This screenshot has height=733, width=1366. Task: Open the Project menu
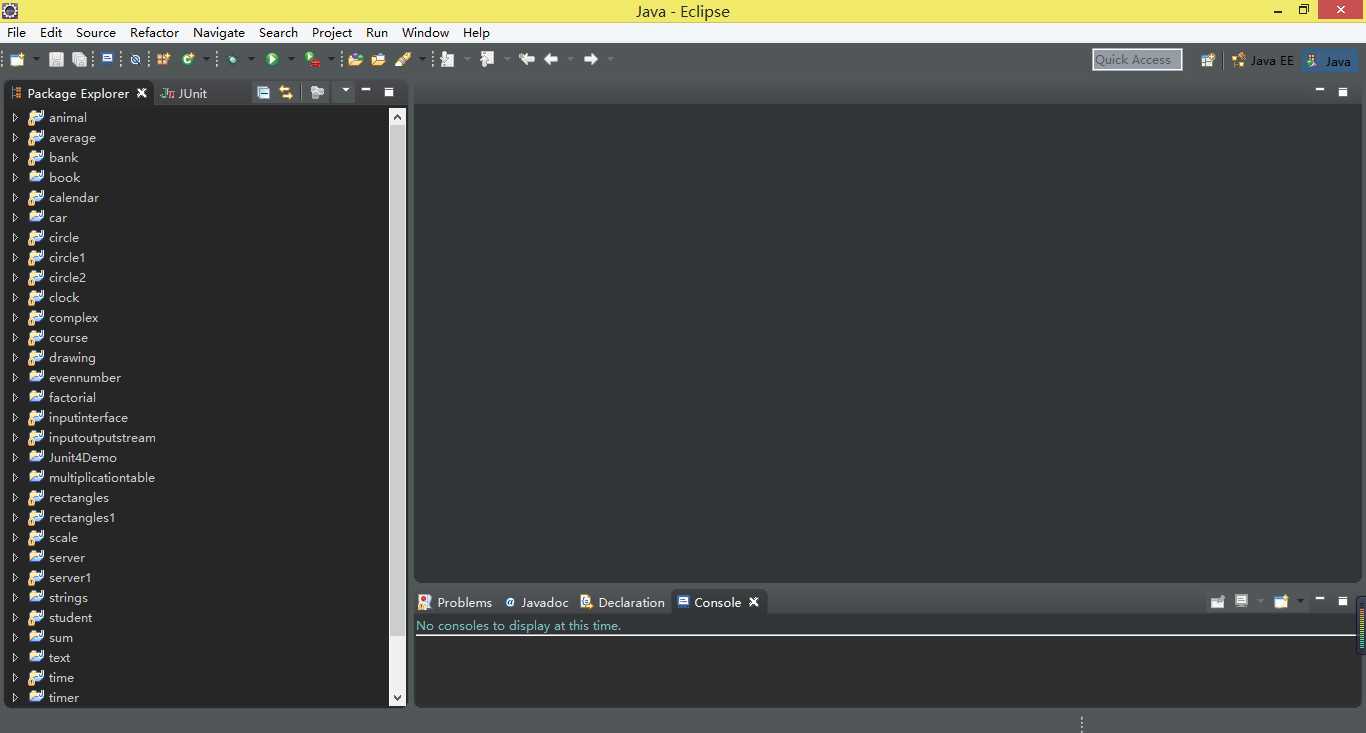332,32
